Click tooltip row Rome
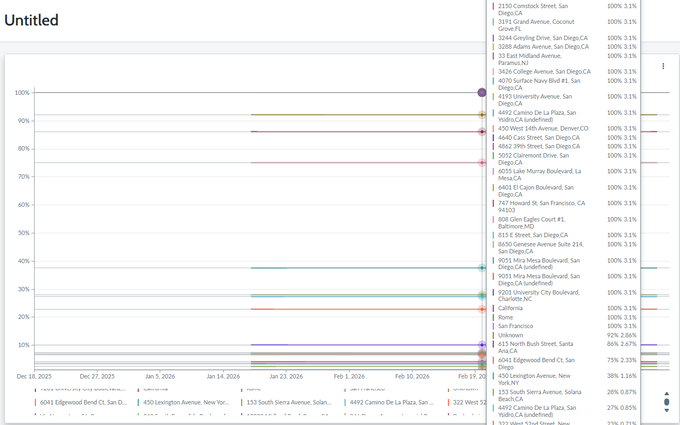The width and height of the screenshot is (680, 425). pyautogui.click(x=565, y=317)
